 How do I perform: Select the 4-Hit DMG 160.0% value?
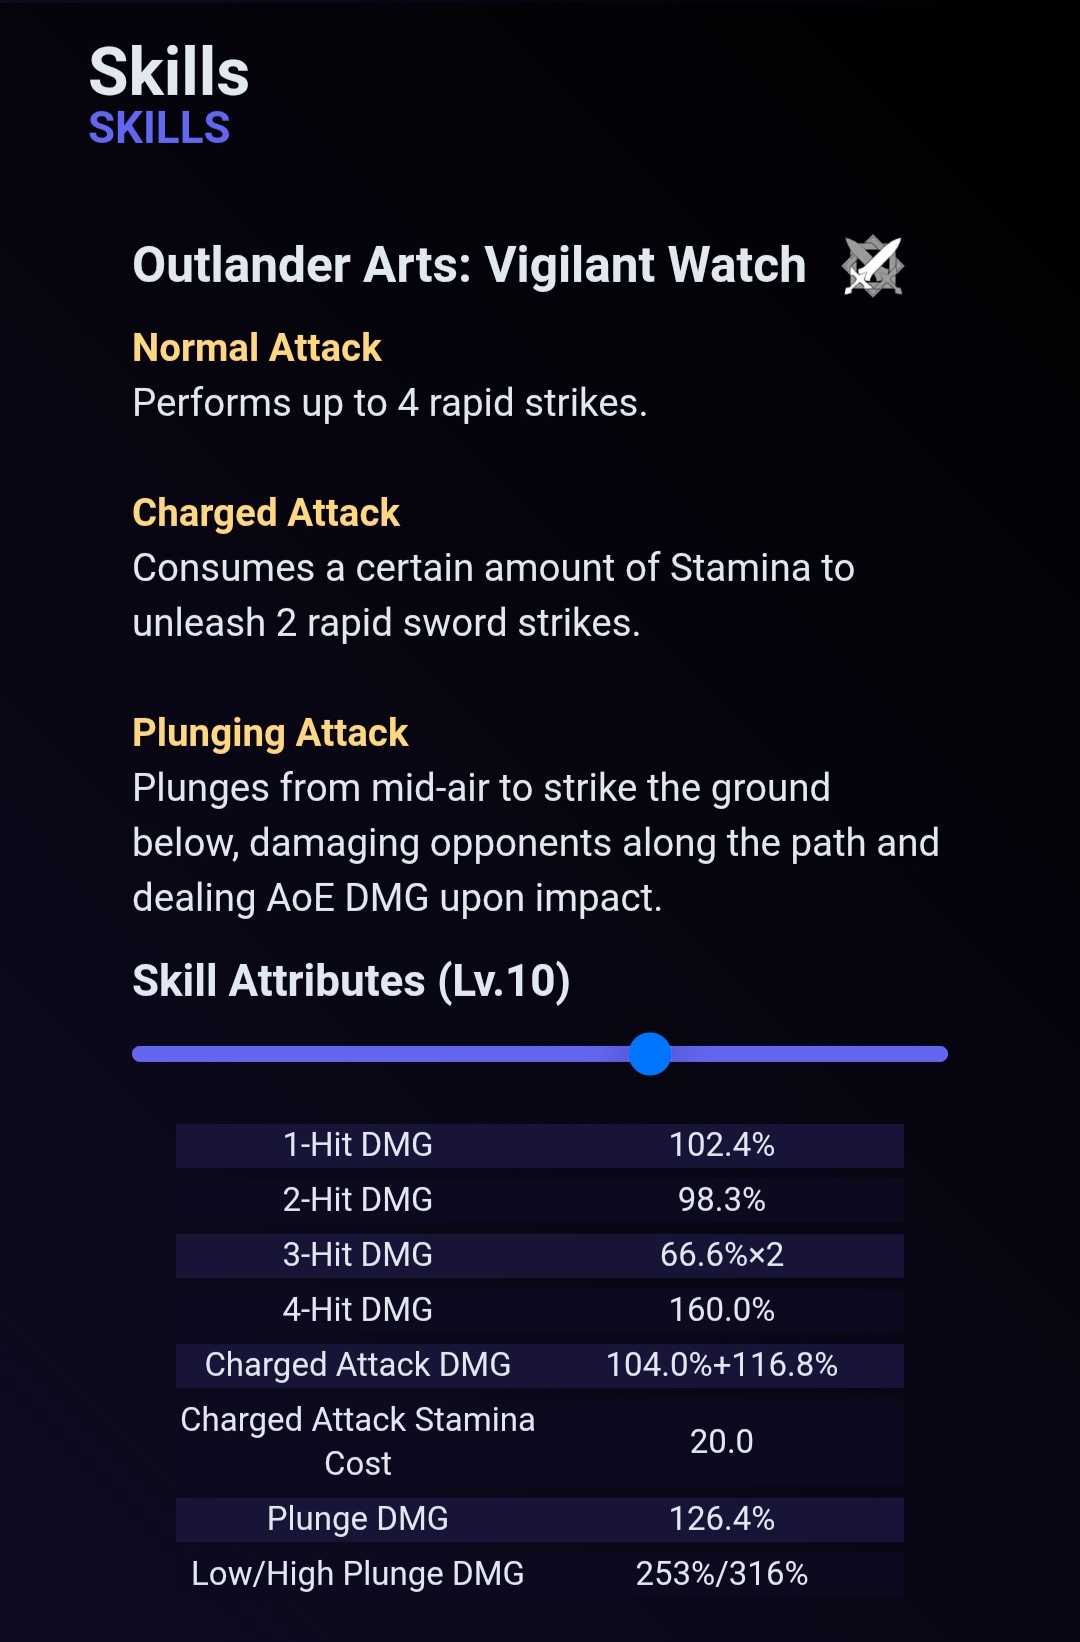click(x=722, y=1310)
